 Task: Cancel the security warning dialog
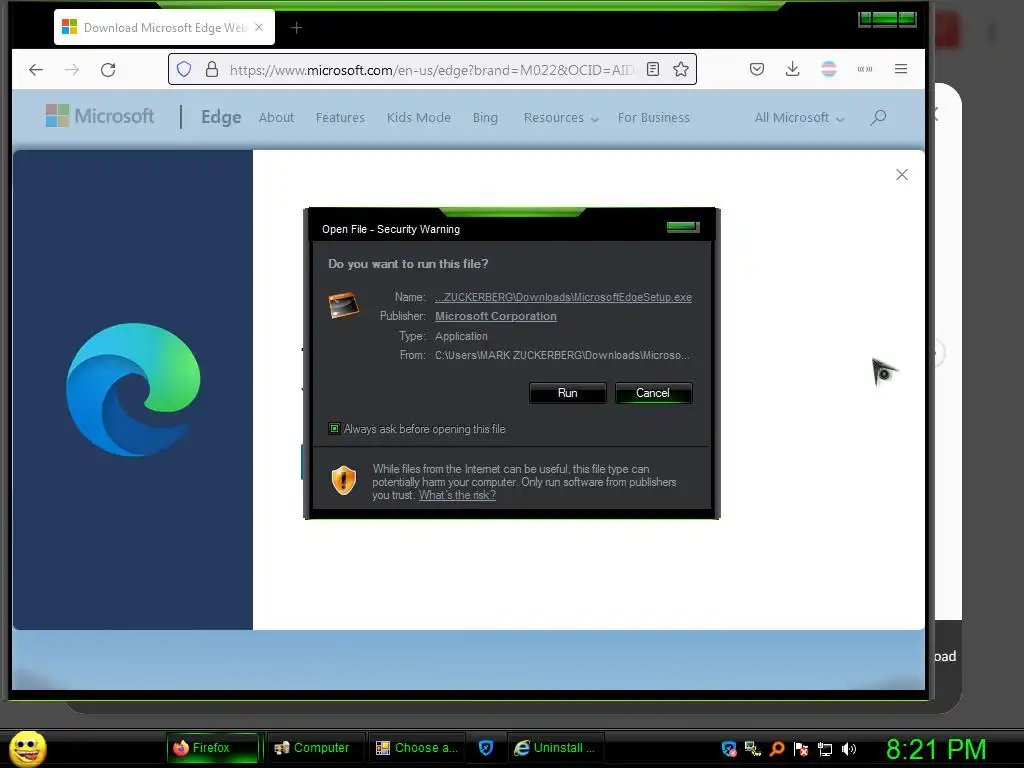tap(653, 393)
